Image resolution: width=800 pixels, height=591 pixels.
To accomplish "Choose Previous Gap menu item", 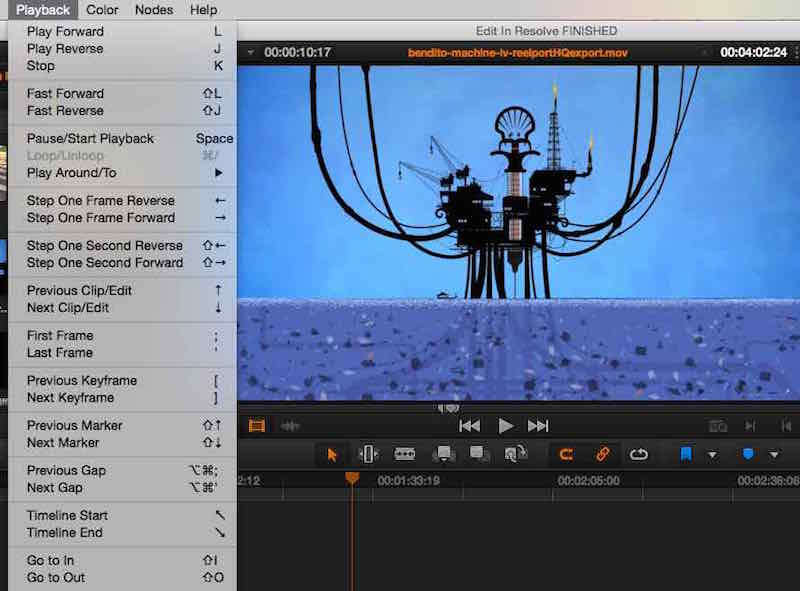I will pyautogui.click(x=122, y=470).
